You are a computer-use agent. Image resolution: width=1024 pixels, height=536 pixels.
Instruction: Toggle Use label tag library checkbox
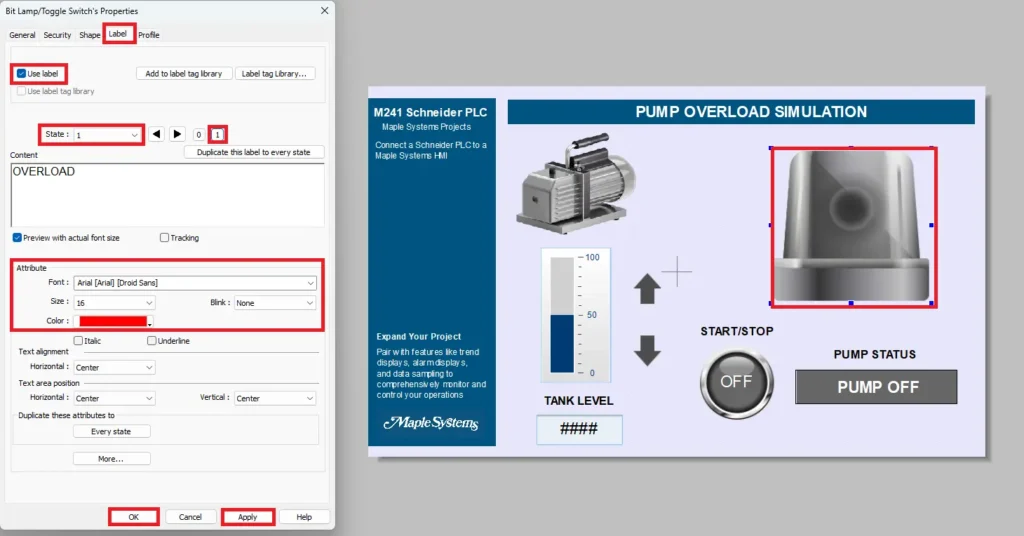(x=22, y=91)
